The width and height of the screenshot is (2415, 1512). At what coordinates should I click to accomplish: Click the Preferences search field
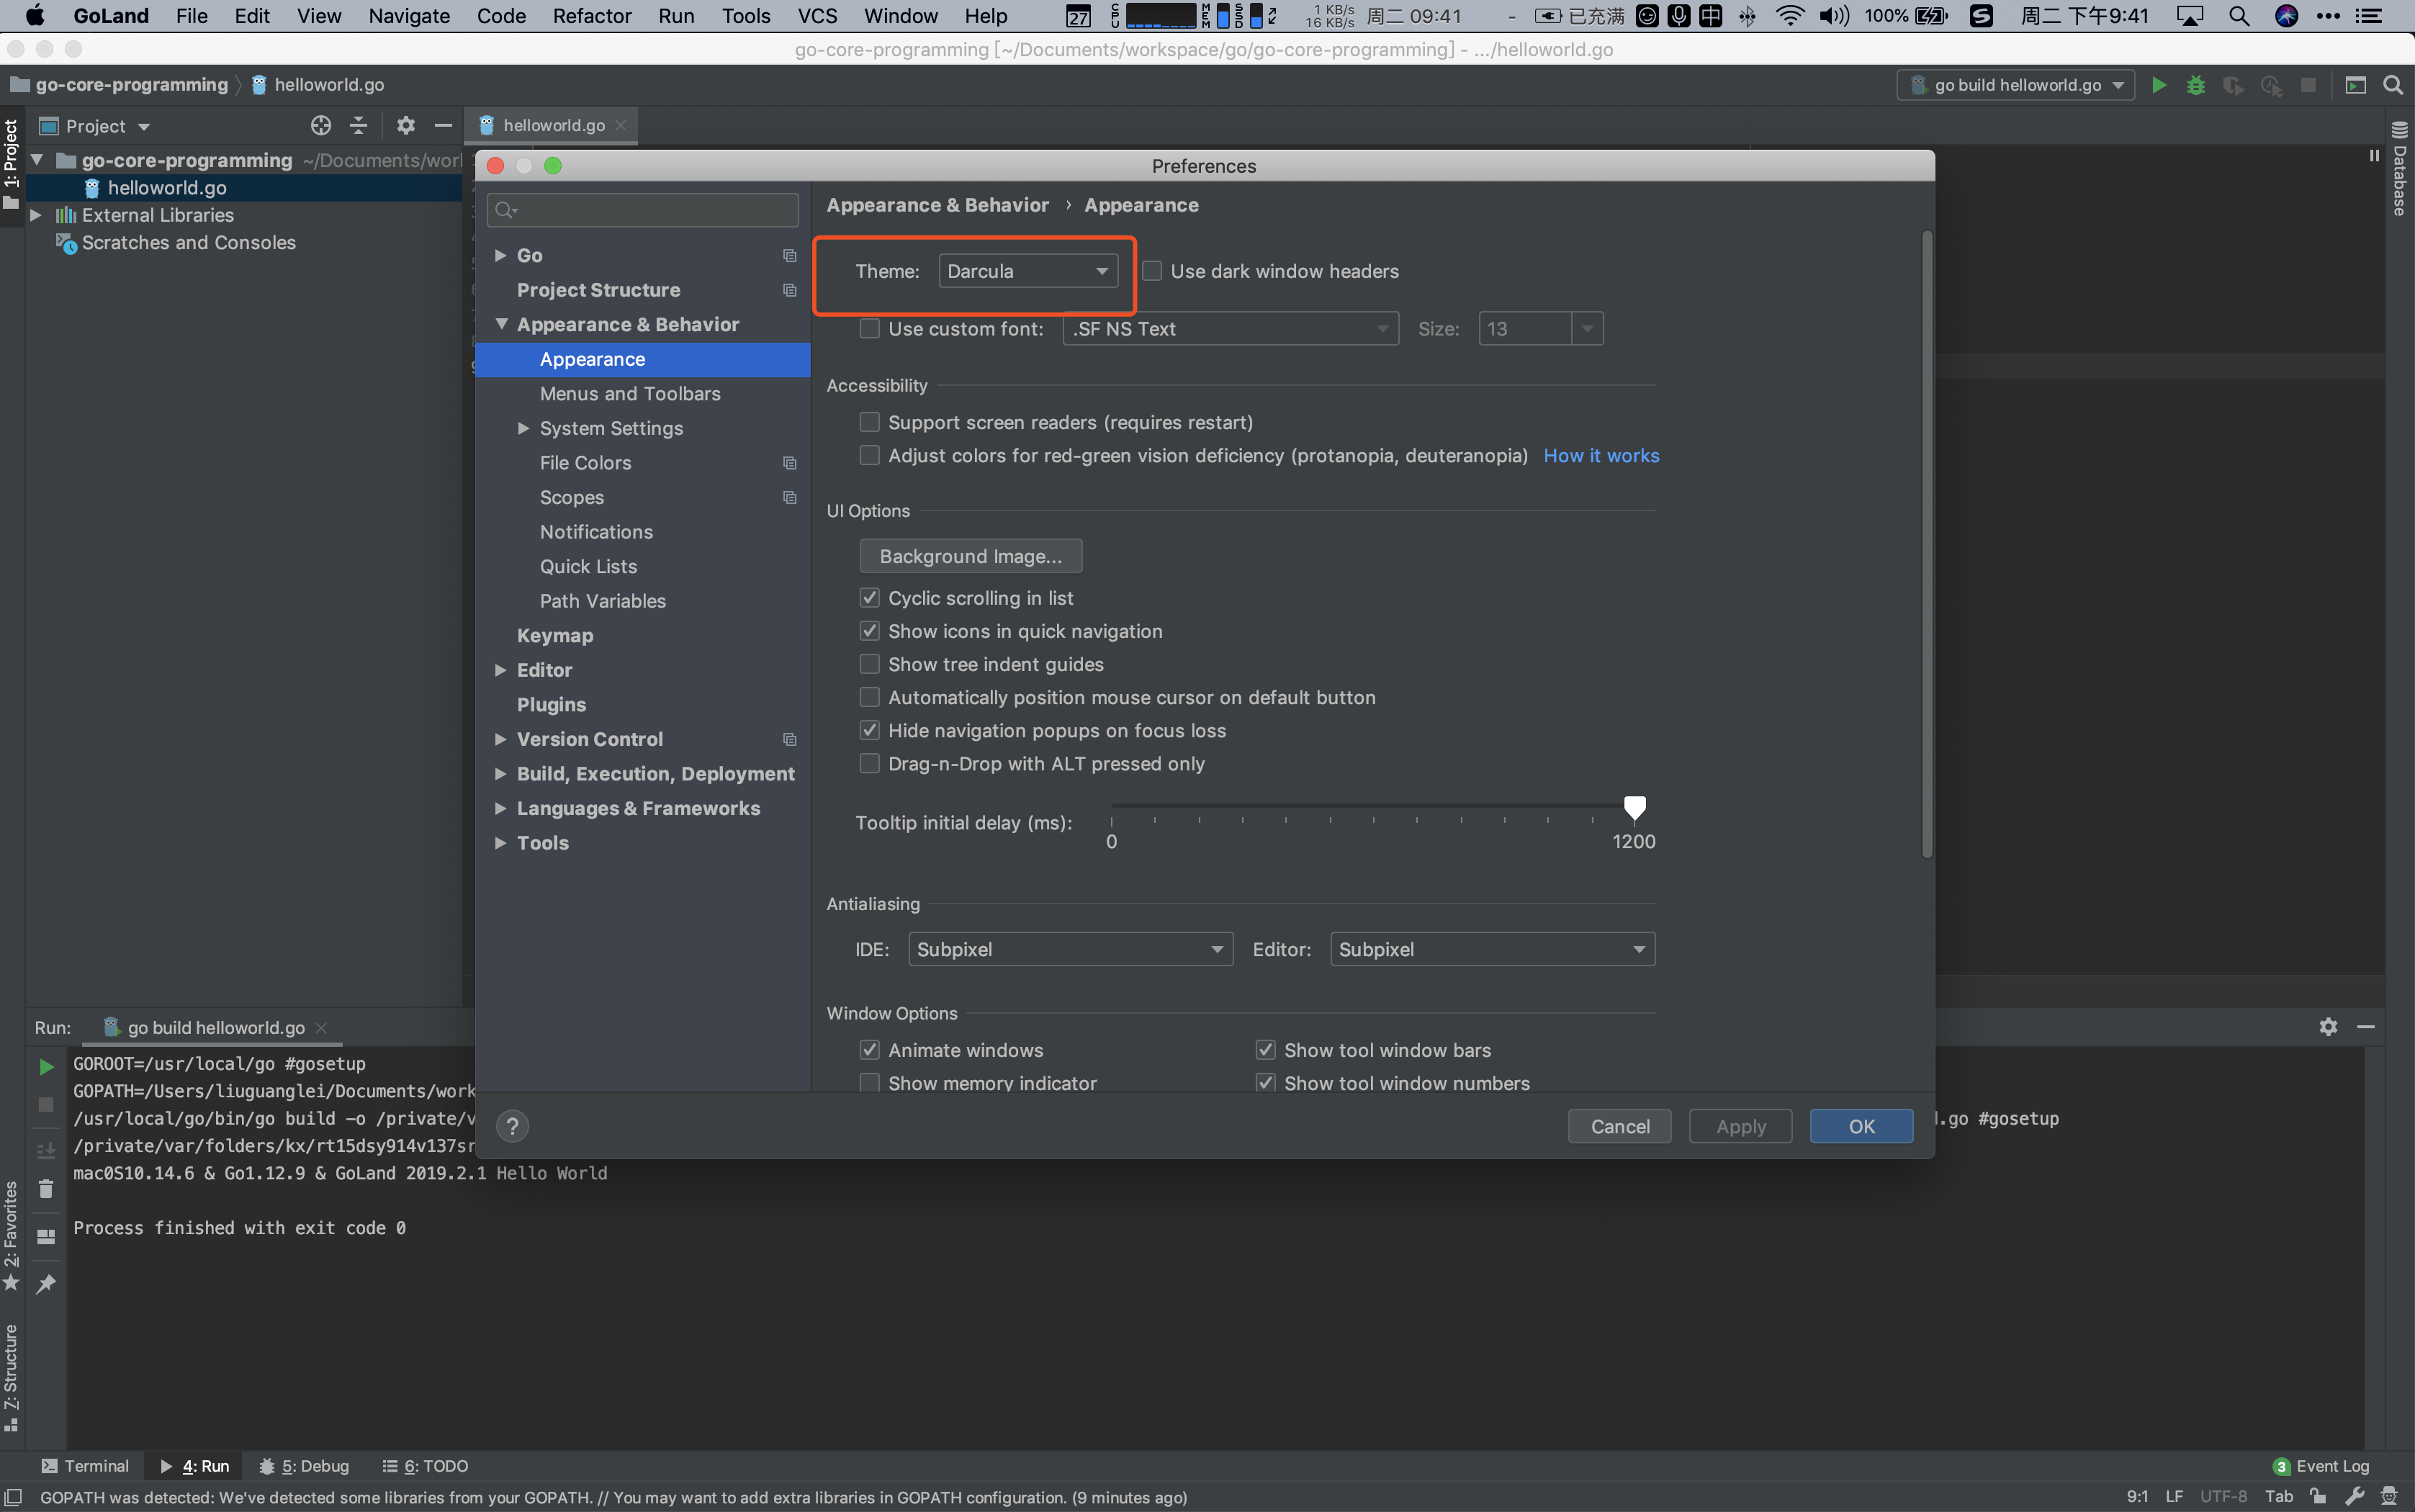642,209
